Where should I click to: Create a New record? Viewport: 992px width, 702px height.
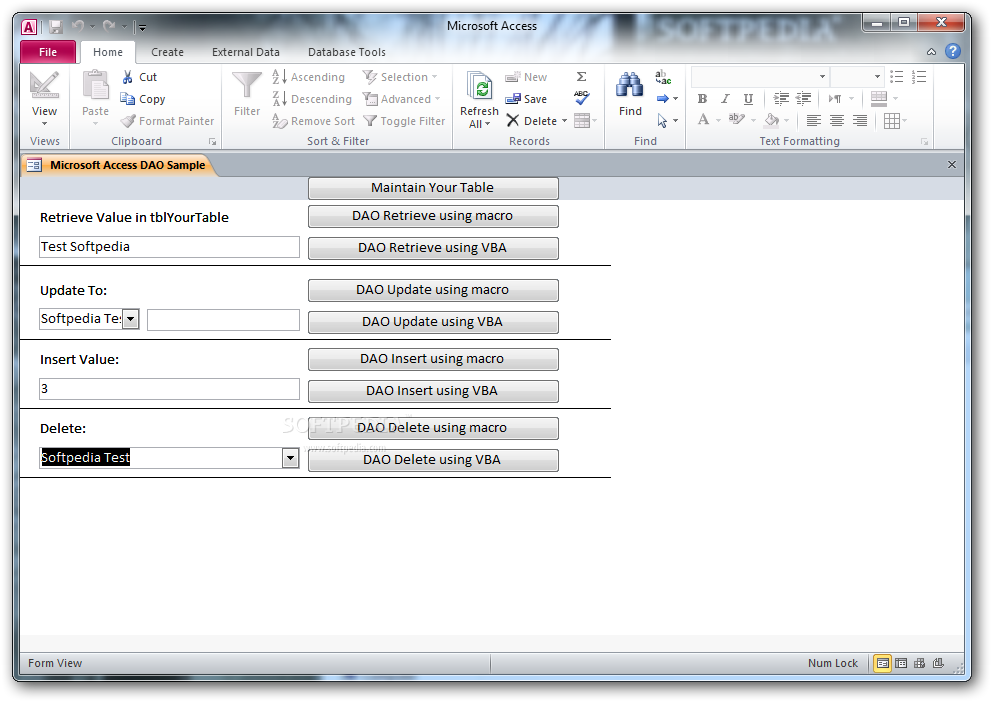[526, 77]
